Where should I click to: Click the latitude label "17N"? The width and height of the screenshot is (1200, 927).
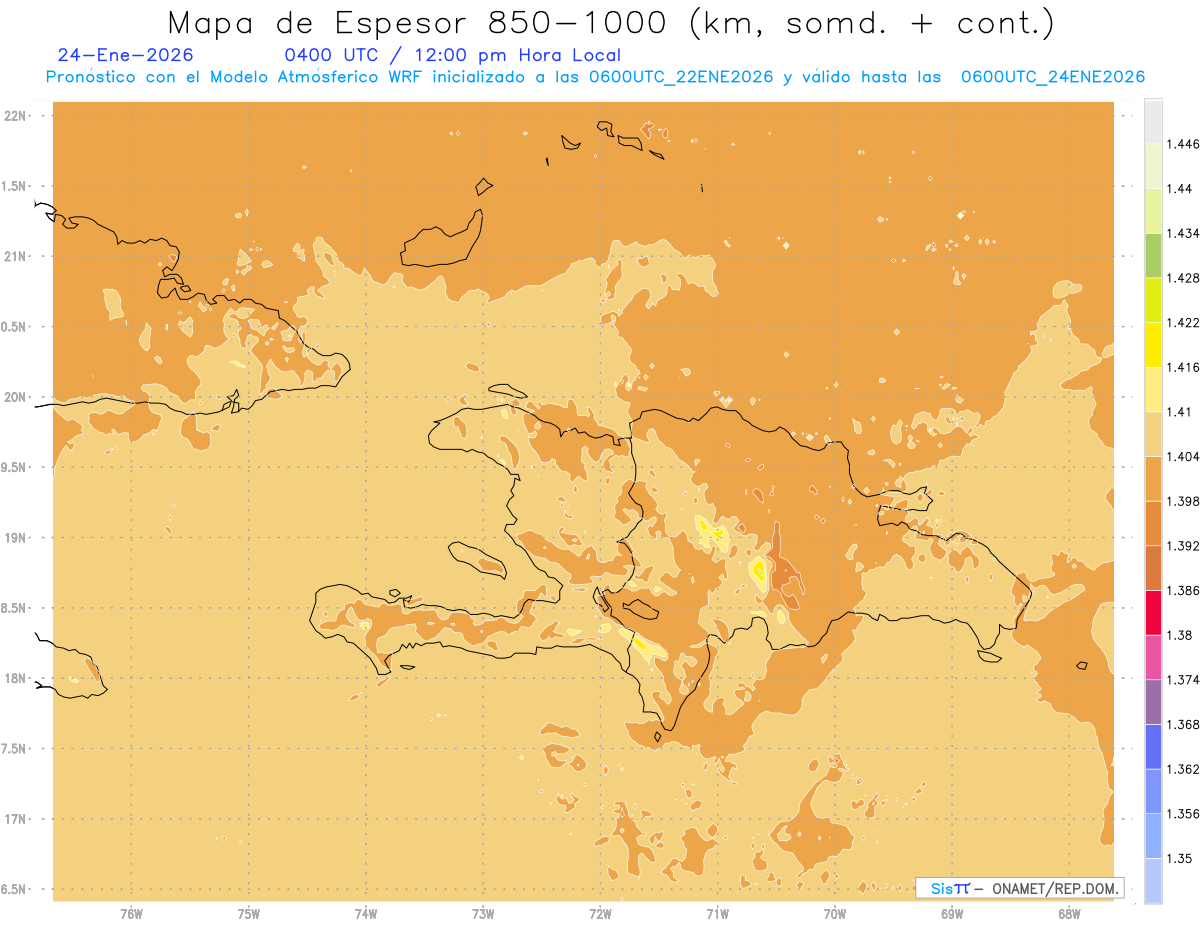click(15, 819)
